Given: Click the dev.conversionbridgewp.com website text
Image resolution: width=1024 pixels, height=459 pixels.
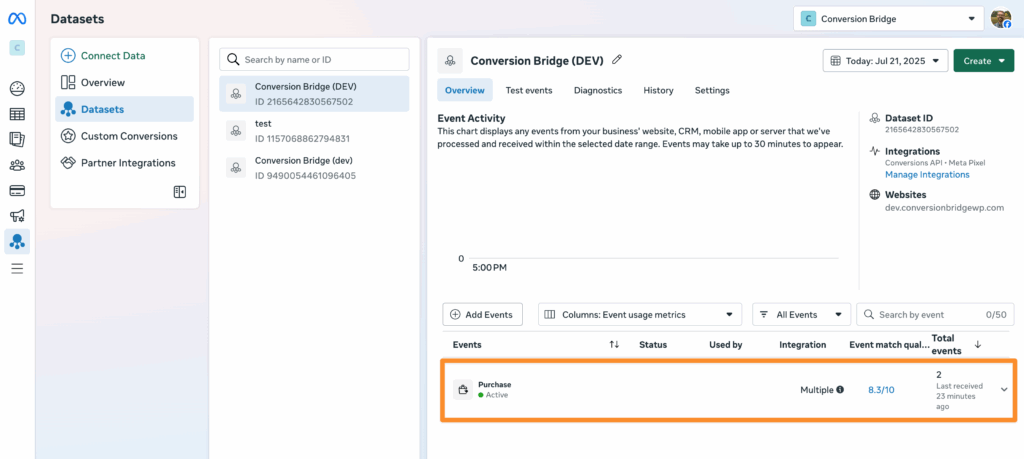Looking at the screenshot, I should pos(944,208).
